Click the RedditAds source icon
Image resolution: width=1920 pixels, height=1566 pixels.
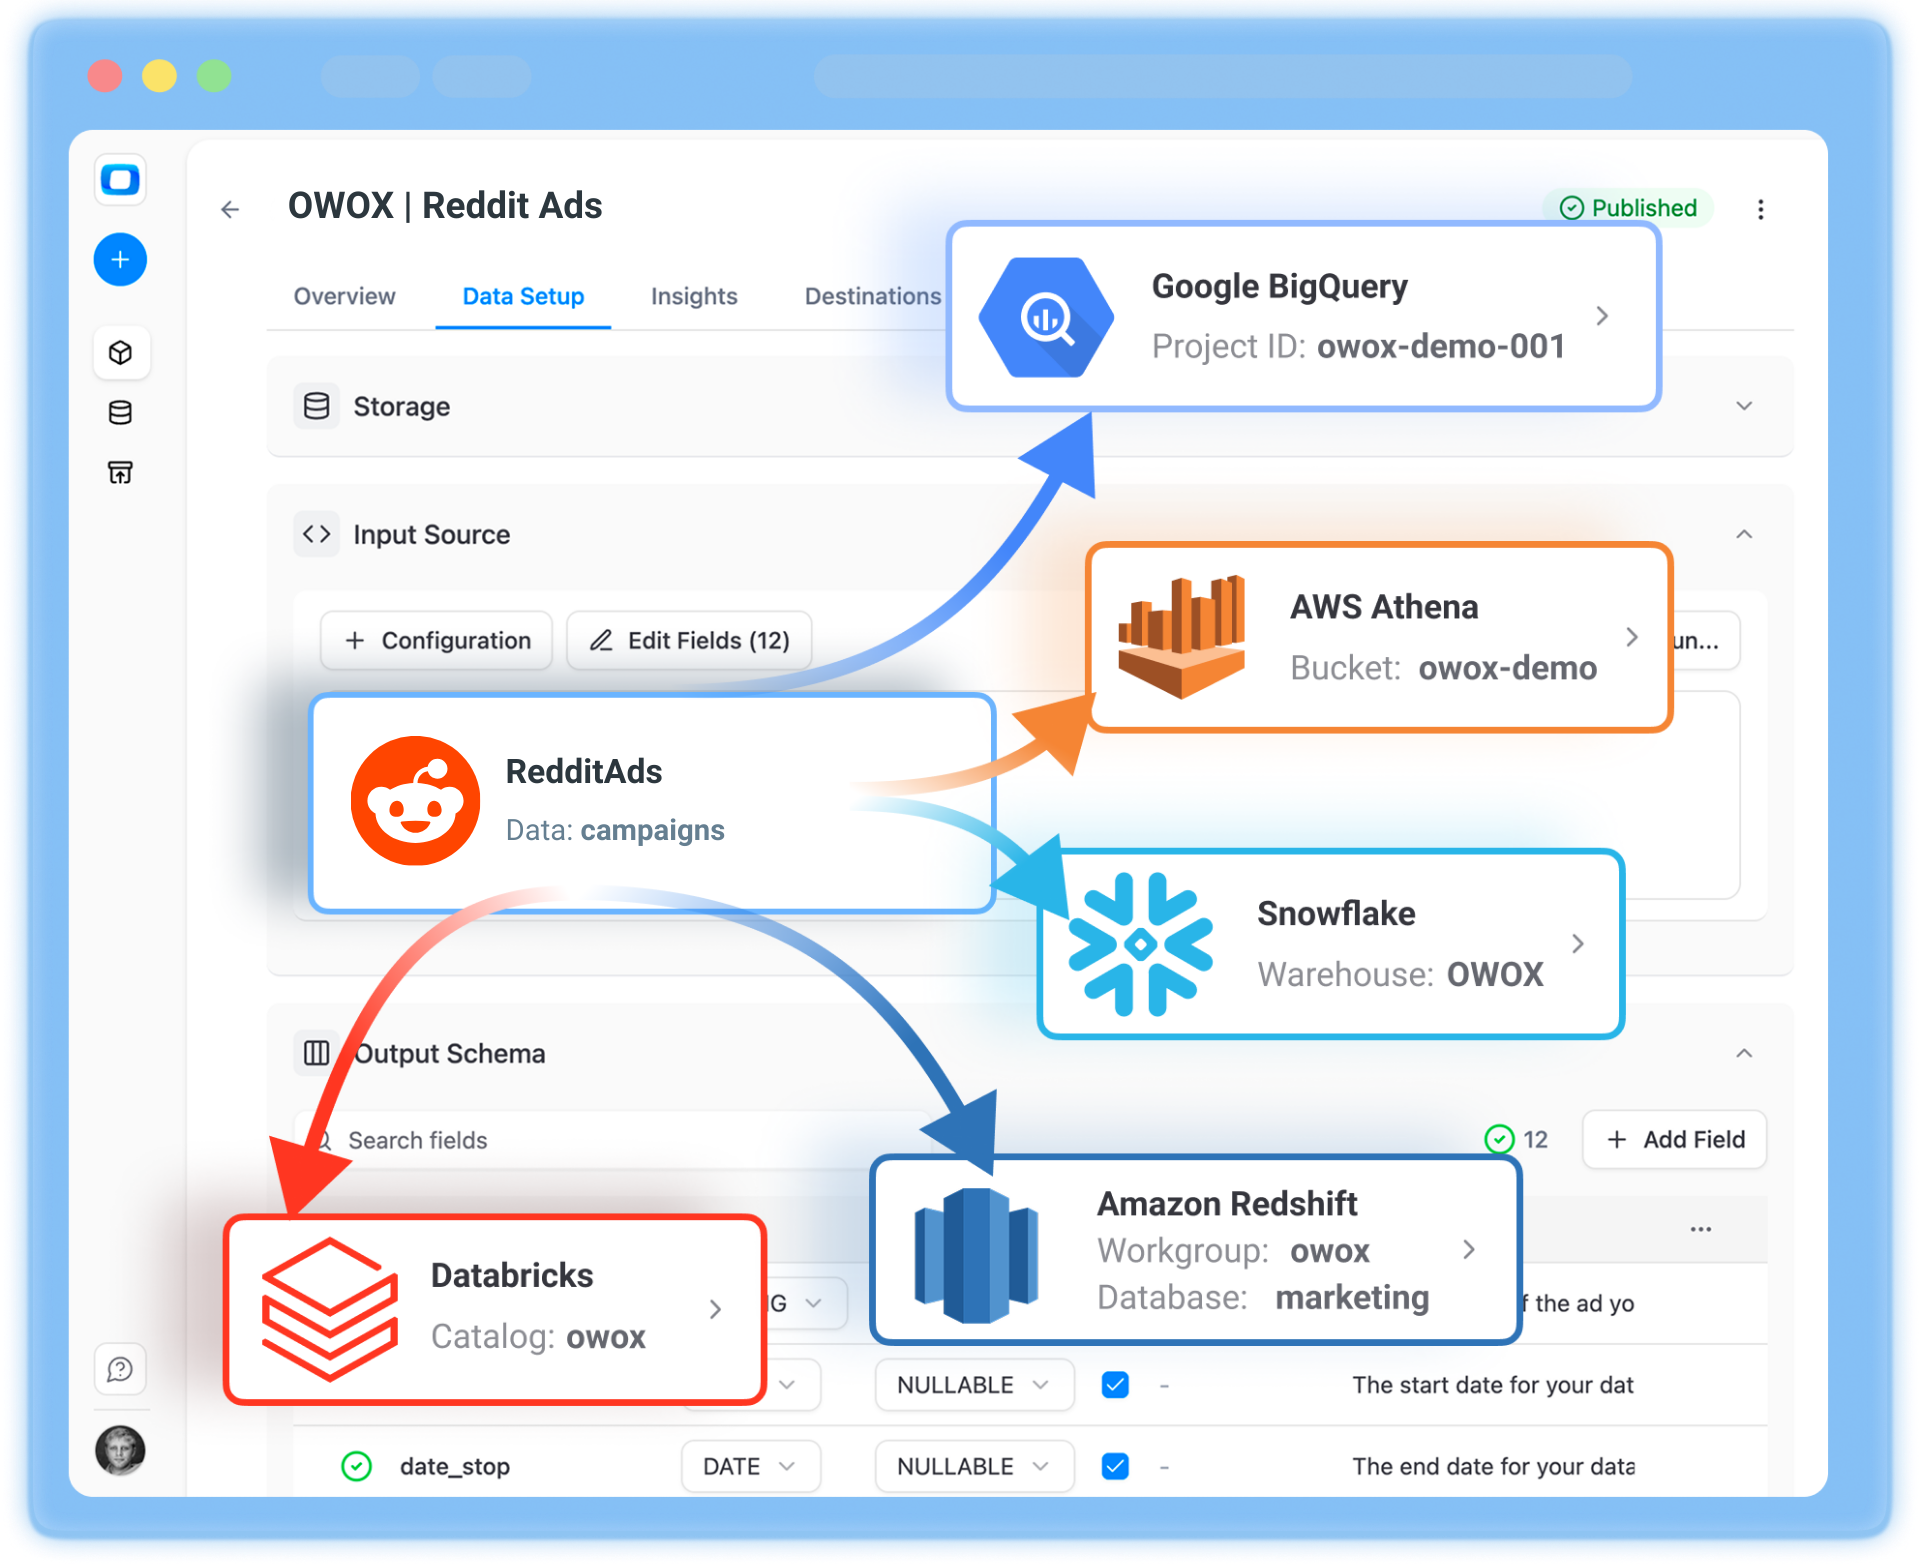pyautogui.click(x=415, y=799)
